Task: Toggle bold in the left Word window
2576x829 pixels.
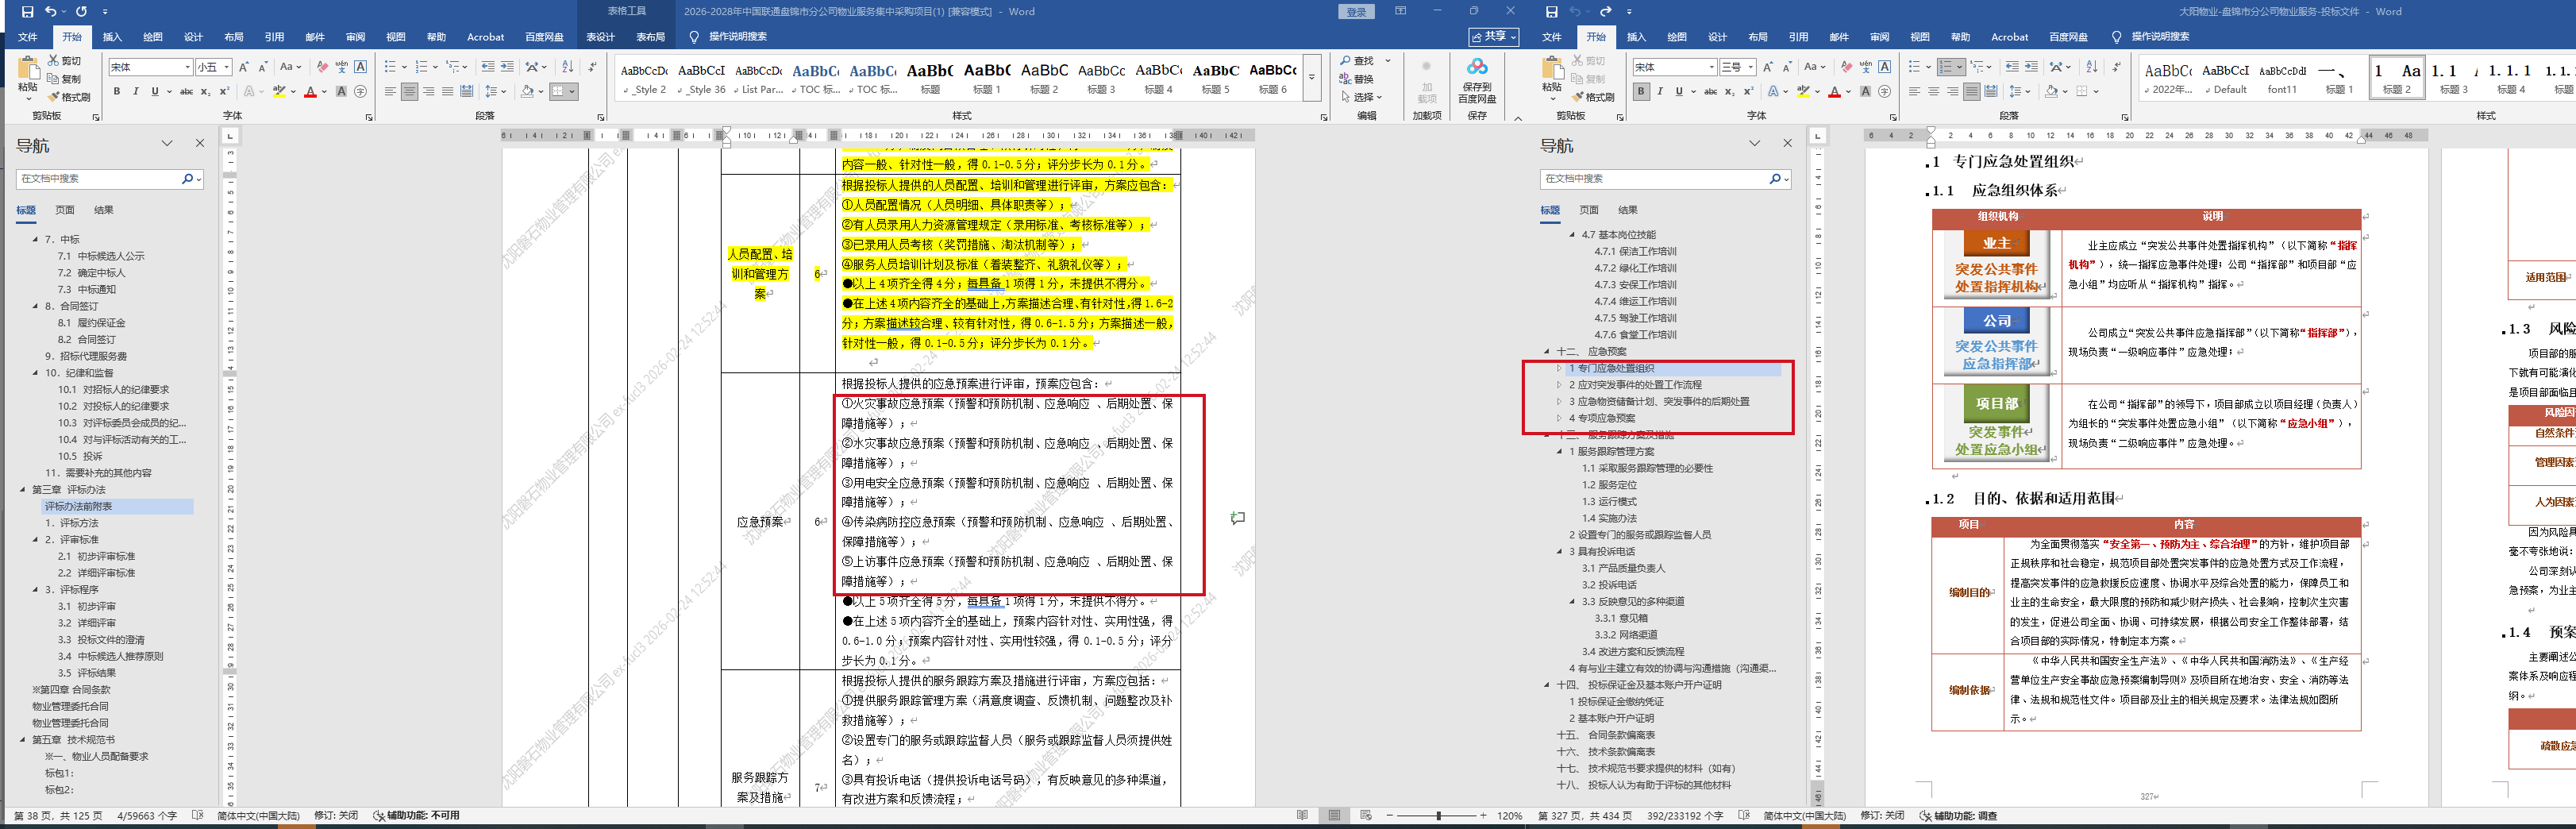Action: (117, 91)
